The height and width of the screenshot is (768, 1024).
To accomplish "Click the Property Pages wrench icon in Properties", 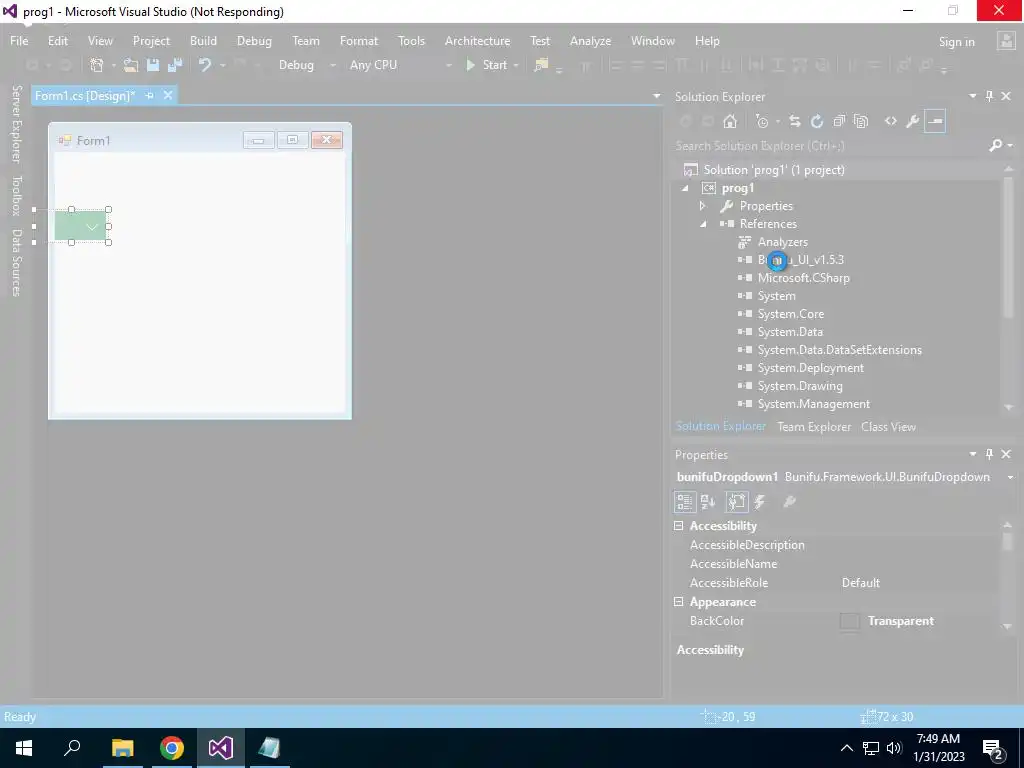I will pos(789,502).
